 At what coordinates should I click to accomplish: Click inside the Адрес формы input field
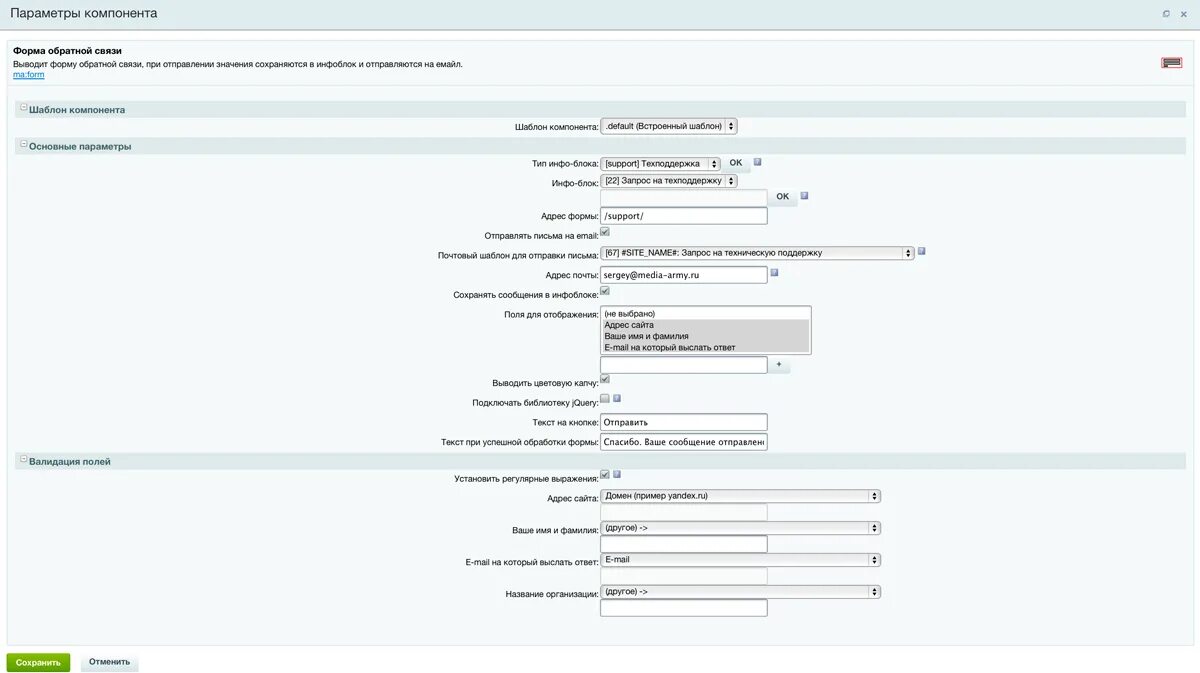[683, 215]
